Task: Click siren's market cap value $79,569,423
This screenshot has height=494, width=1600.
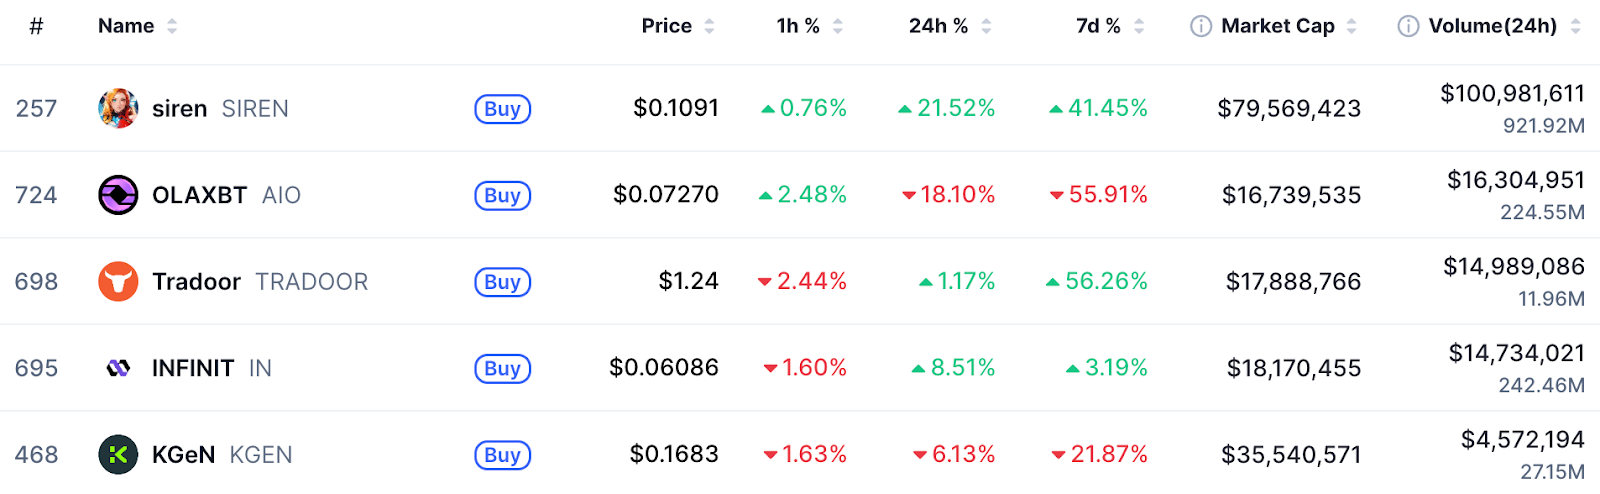Action: pyautogui.click(x=1288, y=108)
